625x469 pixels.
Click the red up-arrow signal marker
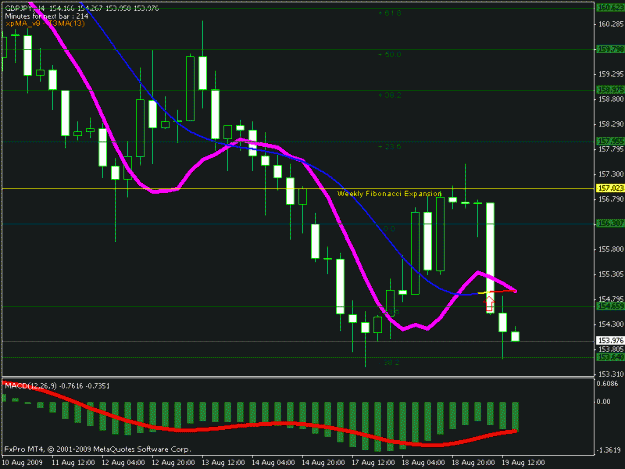(x=489, y=304)
